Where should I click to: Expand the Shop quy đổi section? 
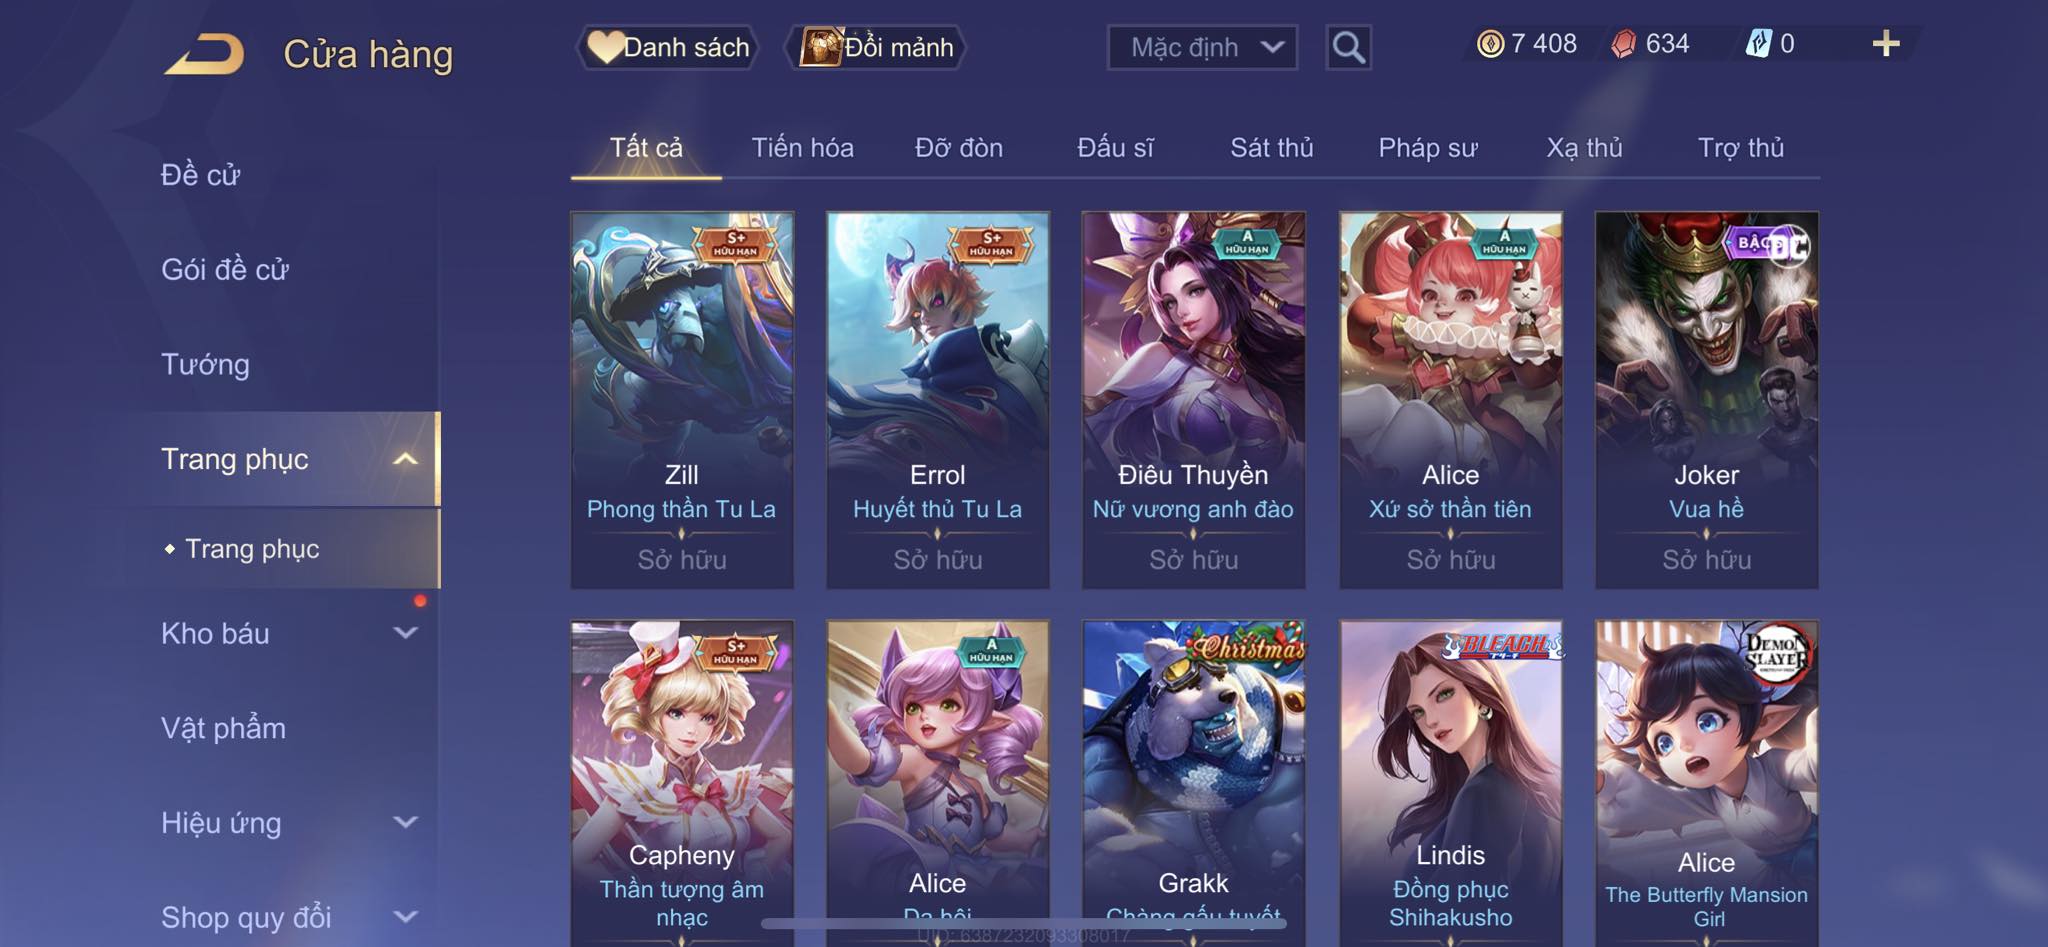405,917
